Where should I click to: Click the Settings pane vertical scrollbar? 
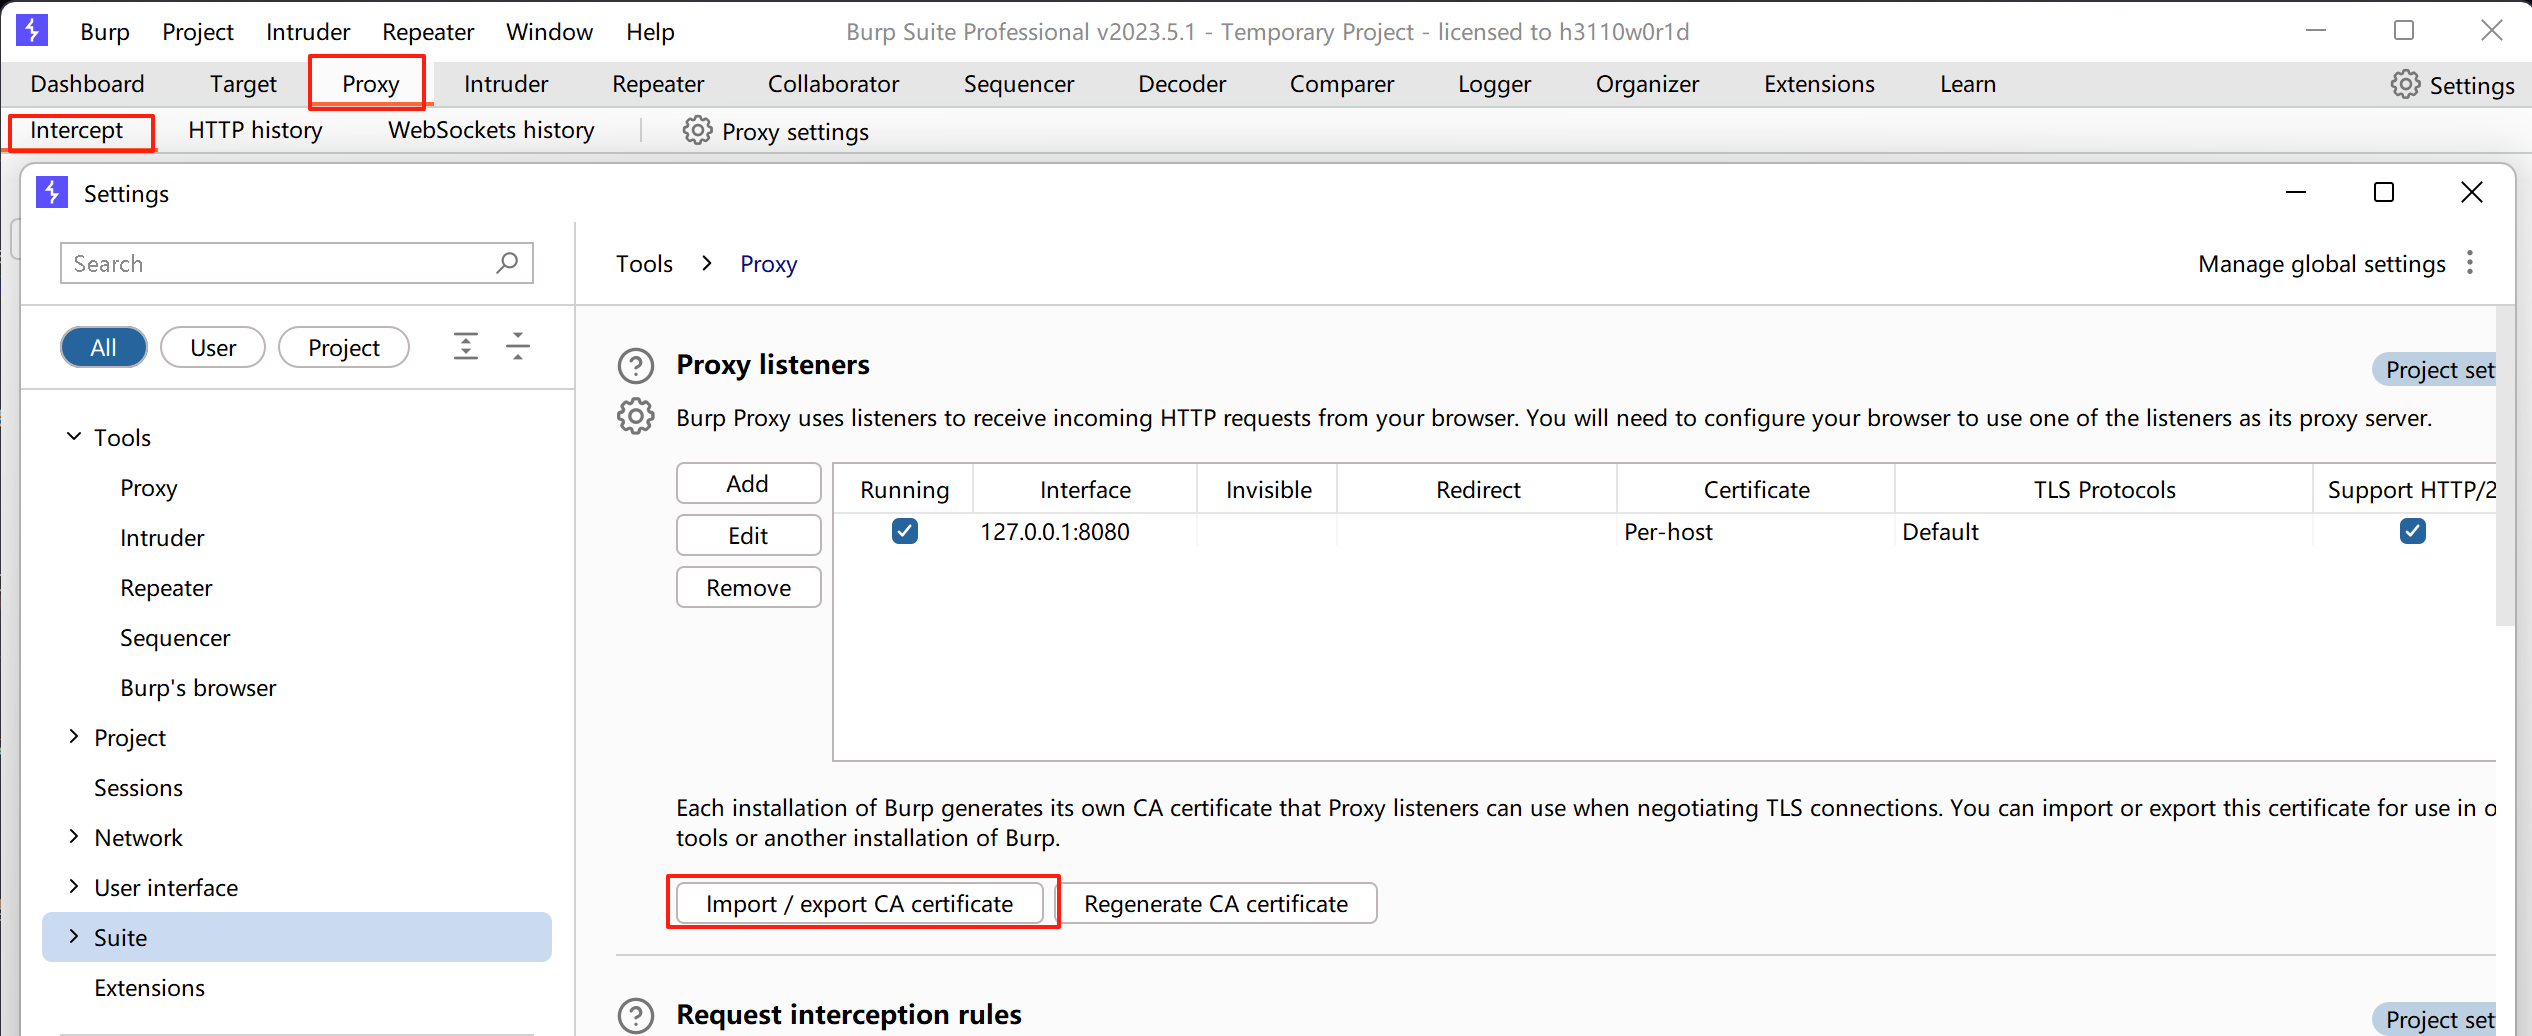pos(2505,465)
